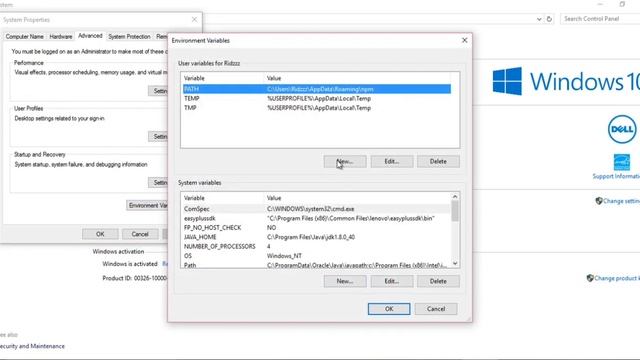The height and width of the screenshot is (360, 640).
Task: Select the FP_NO_HOST_CHECK system variable
Action: point(317,227)
